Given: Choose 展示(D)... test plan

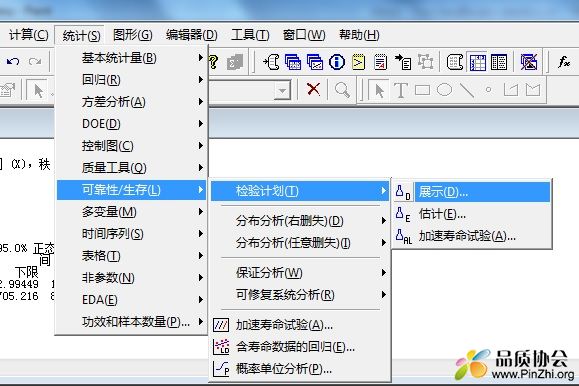Looking at the screenshot, I should [x=472, y=192].
